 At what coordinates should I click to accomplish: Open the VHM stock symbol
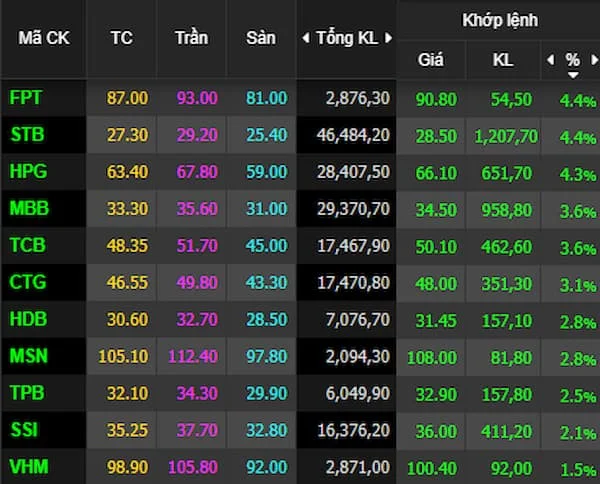[x=29, y=467]
